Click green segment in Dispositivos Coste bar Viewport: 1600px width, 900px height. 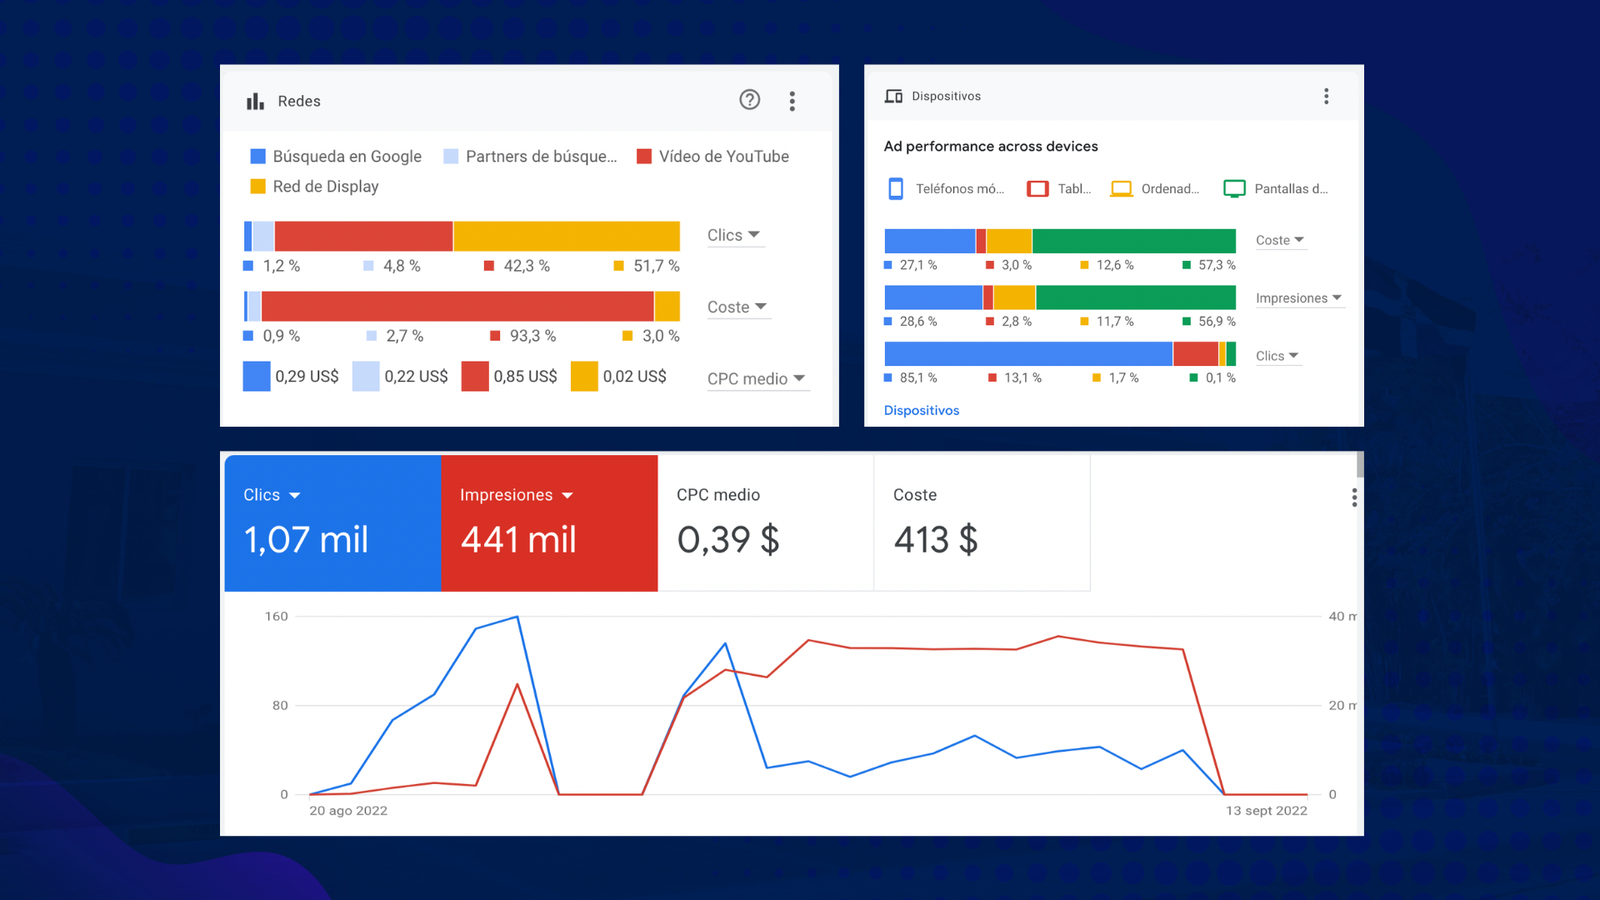pyautogui.click(x=1134, y=241)
